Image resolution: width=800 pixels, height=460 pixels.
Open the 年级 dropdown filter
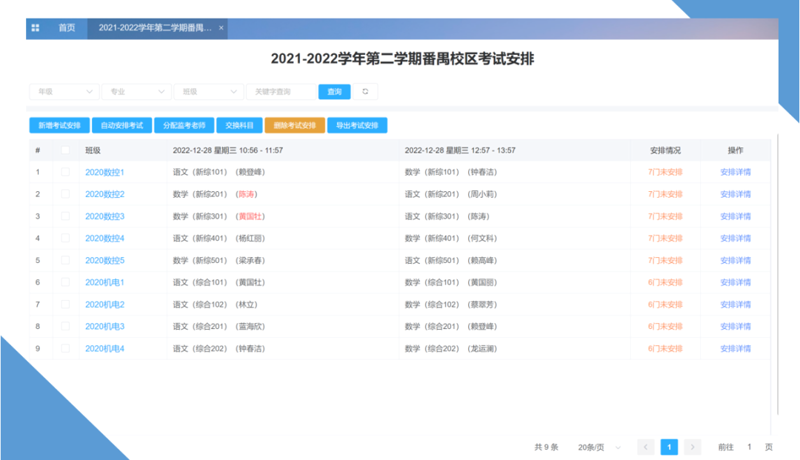coord(64,92)
